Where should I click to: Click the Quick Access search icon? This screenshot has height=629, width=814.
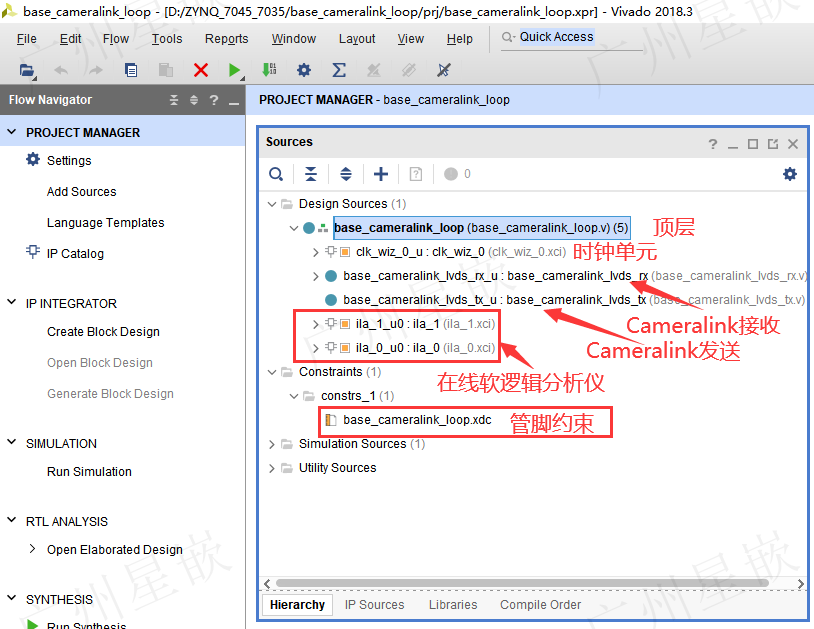pos(508,37)
